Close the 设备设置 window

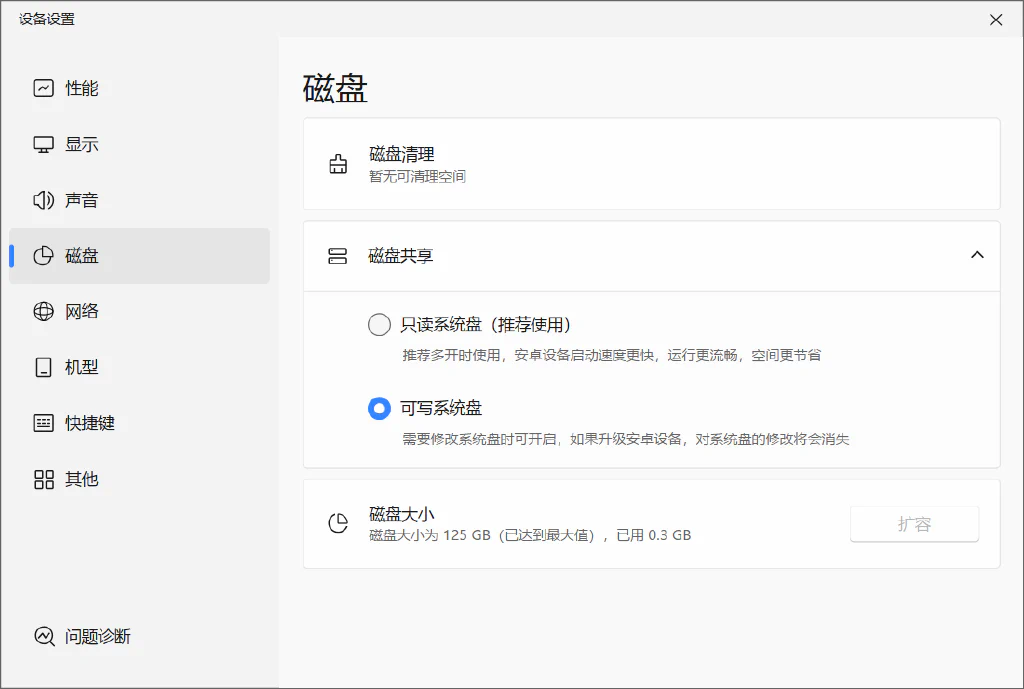996,20
